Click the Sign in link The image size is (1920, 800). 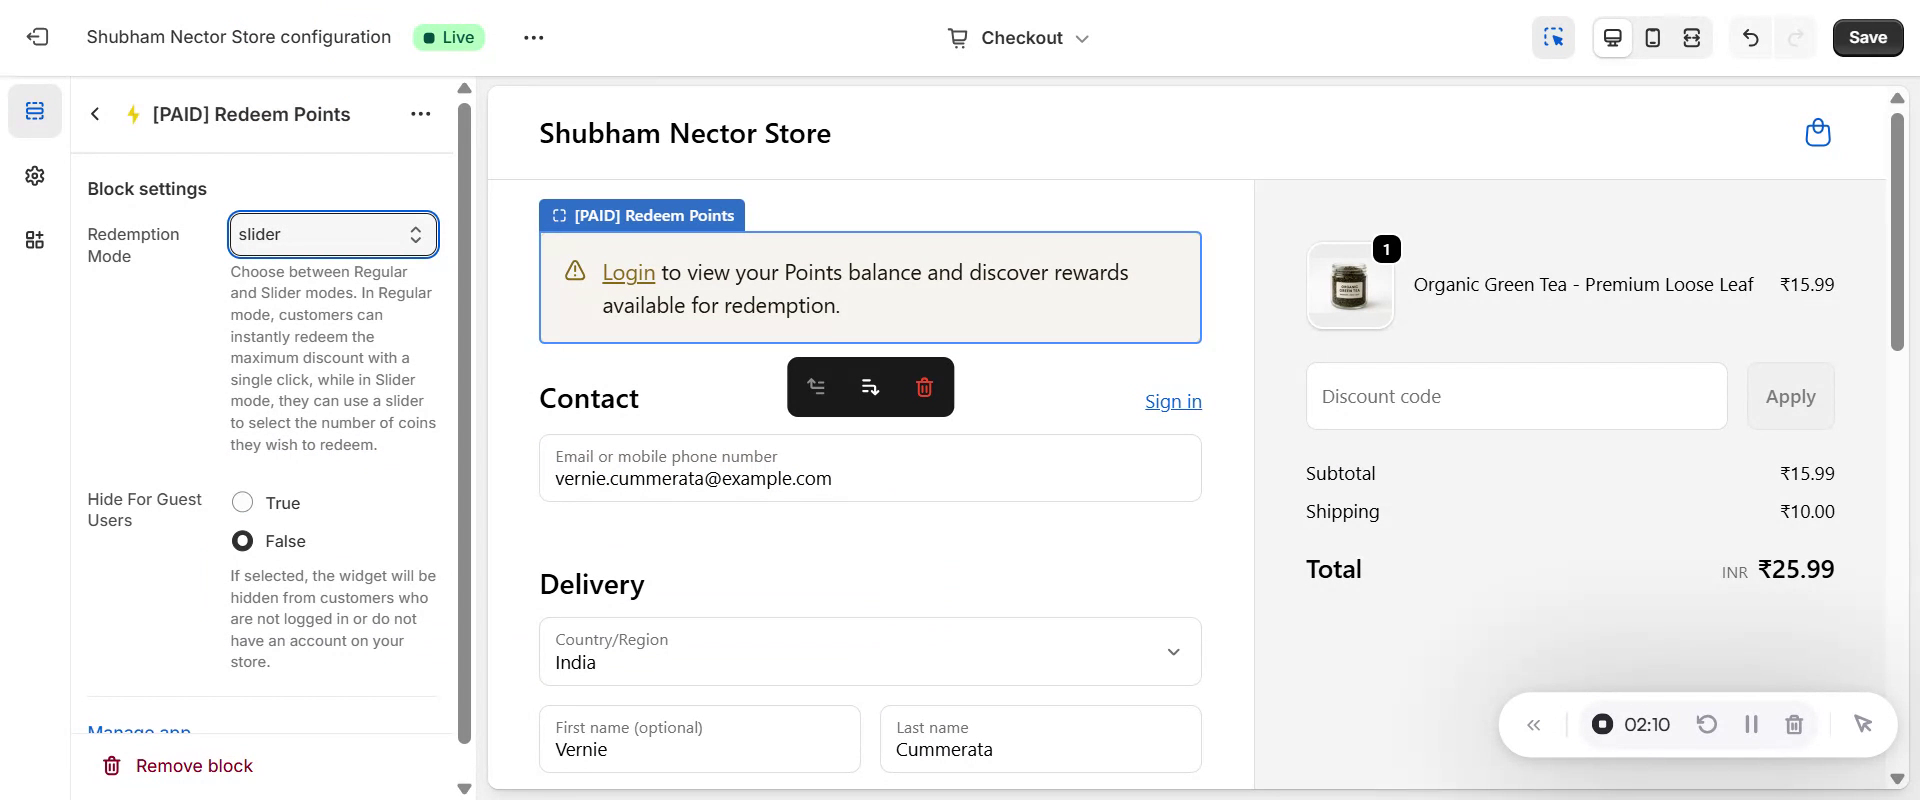coord(1173,401)
